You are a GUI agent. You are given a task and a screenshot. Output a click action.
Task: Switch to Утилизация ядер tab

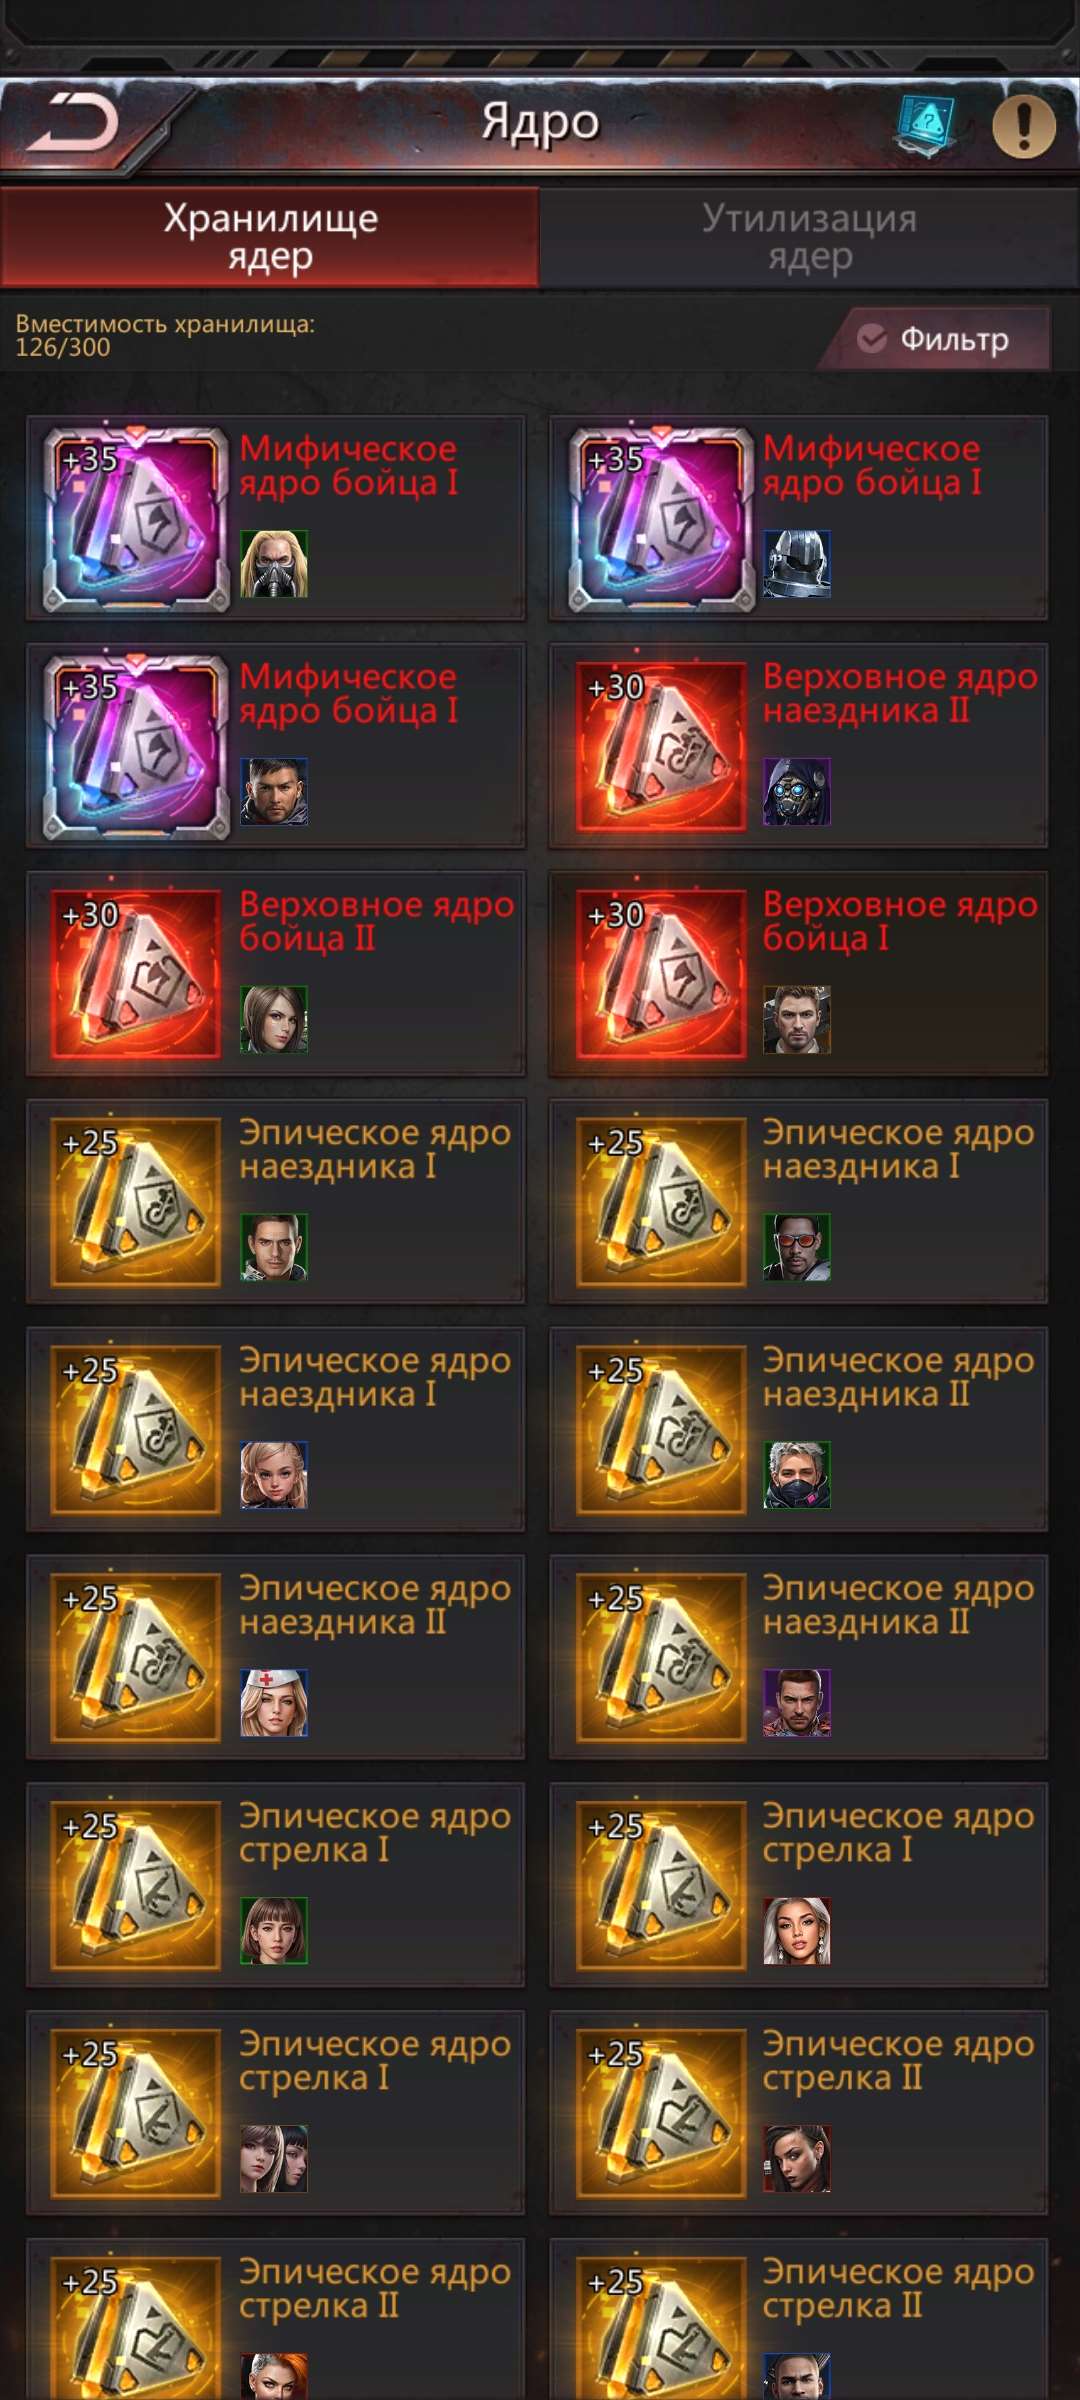tap(809, 237)
